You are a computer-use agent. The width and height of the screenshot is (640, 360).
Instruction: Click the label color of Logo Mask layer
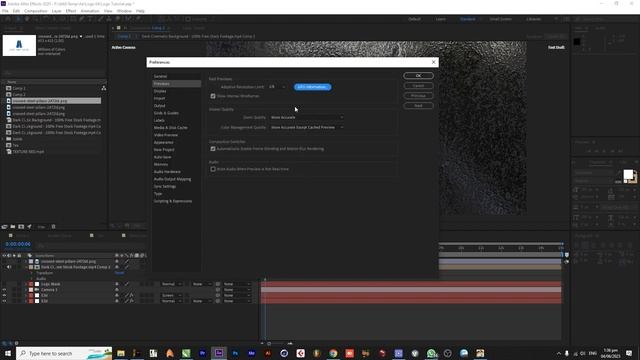point(31,284)
